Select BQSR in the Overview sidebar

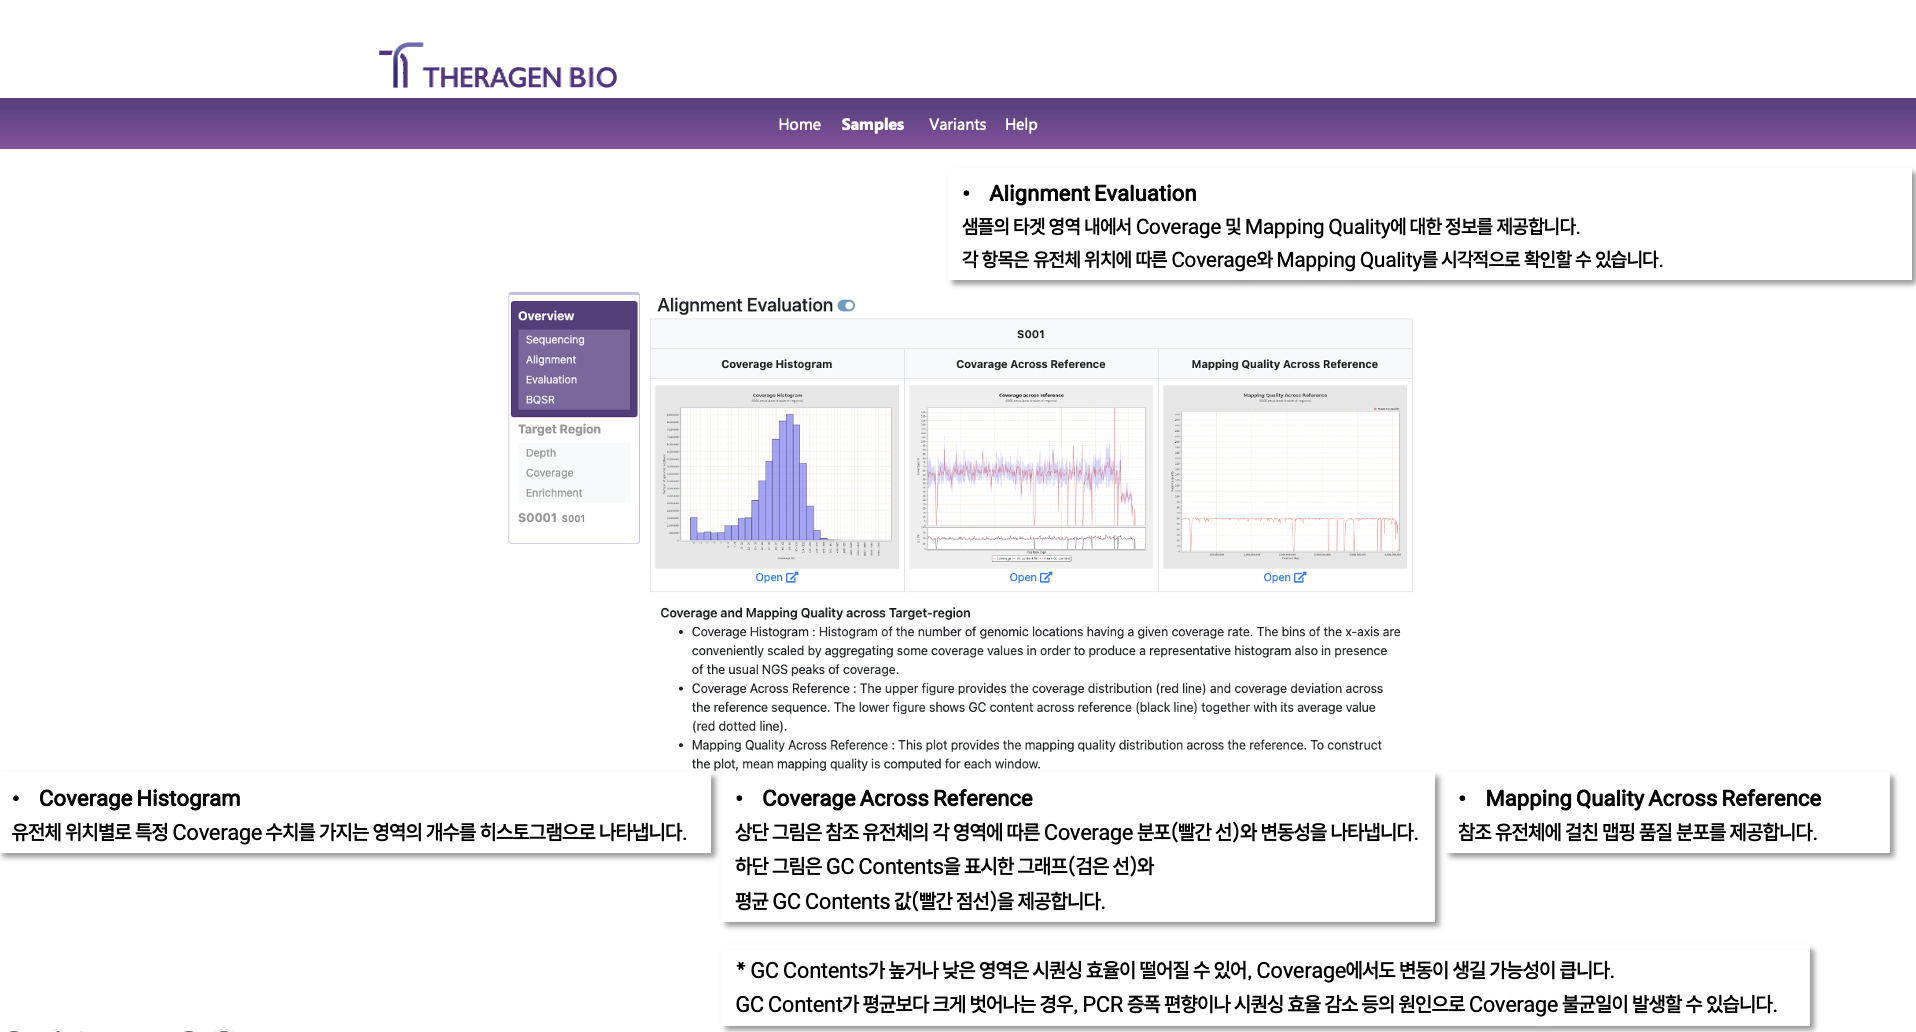coord(540,400)
